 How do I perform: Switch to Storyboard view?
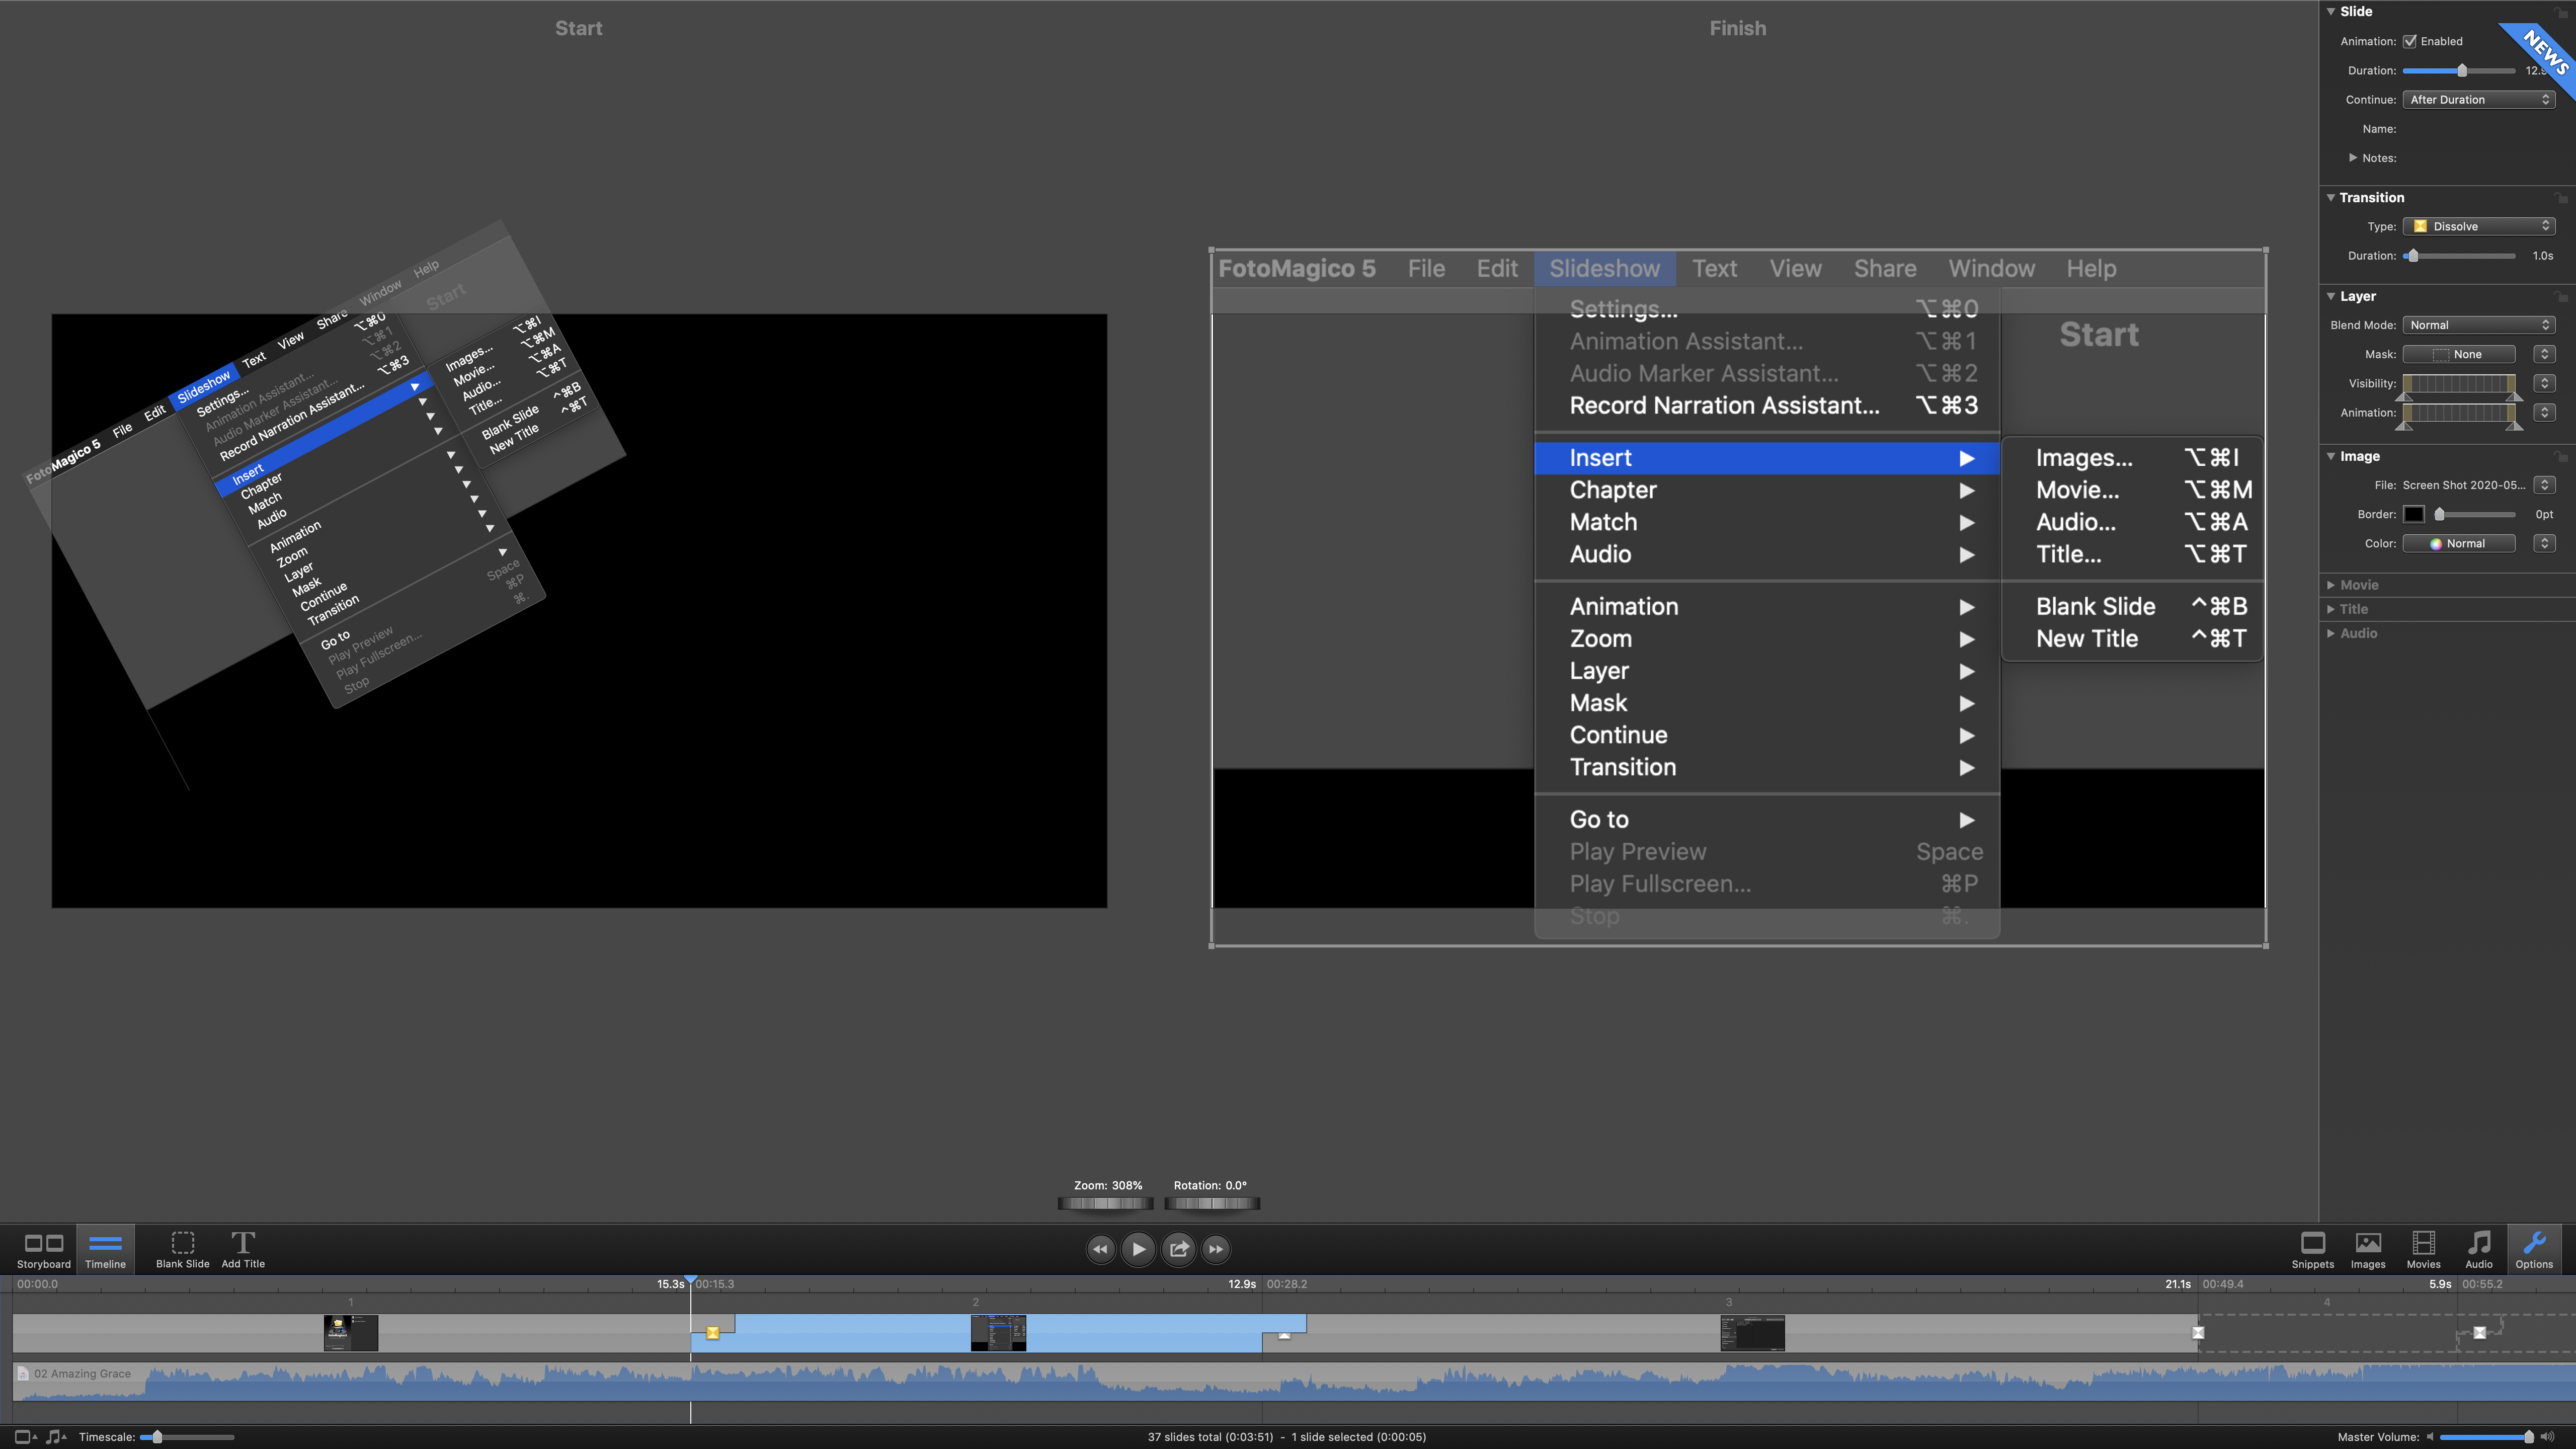(x=43, y=1248)
